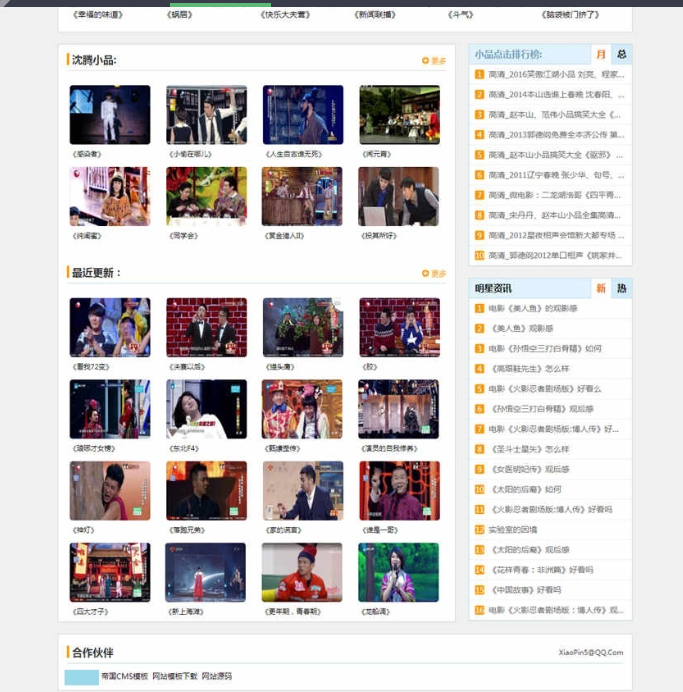Viewport: 683px width, 692px height.
Task: Open the 《斗气》 link in top row
Action: (461, 15)
